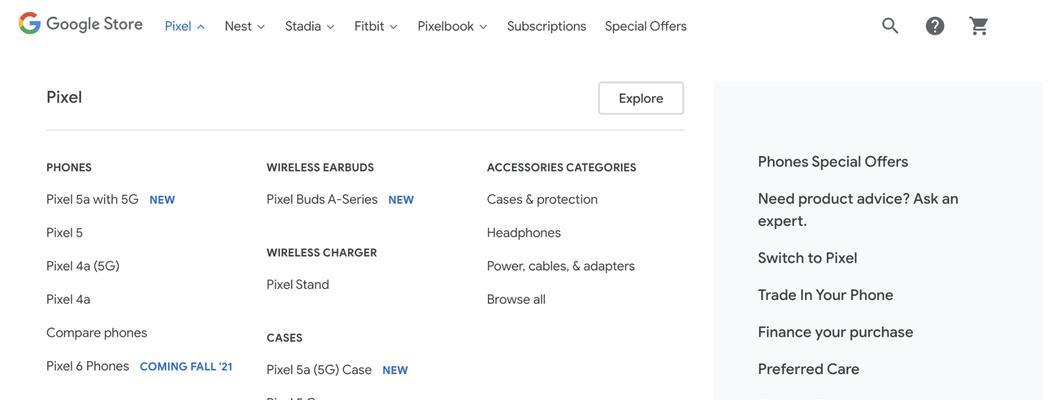Open Cases & protection category

pos(542,199)
